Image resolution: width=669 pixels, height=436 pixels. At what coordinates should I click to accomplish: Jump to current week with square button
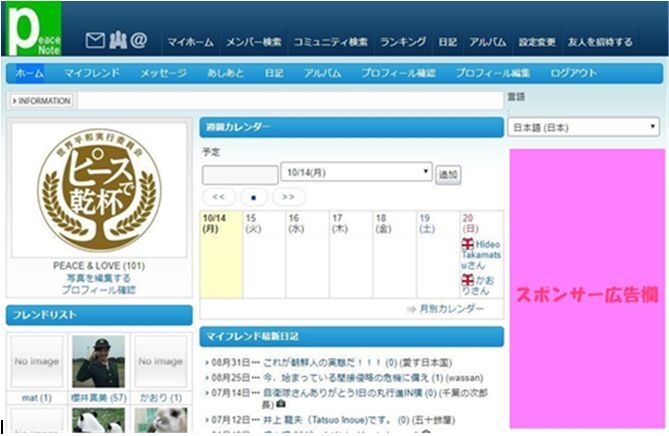point(254,197)
